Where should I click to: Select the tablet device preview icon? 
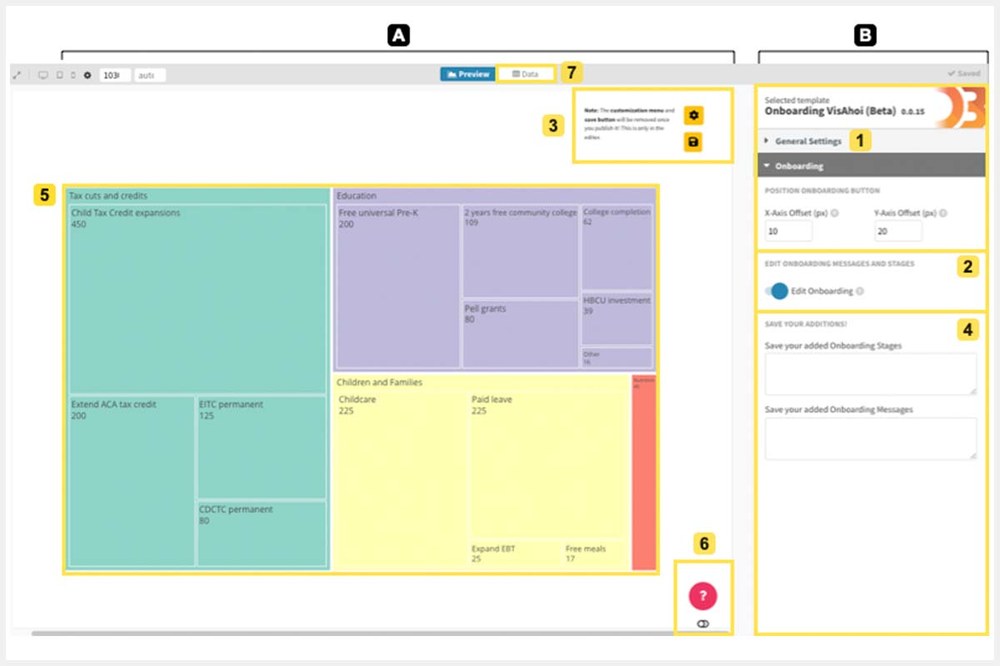click(x=59, y=75)
